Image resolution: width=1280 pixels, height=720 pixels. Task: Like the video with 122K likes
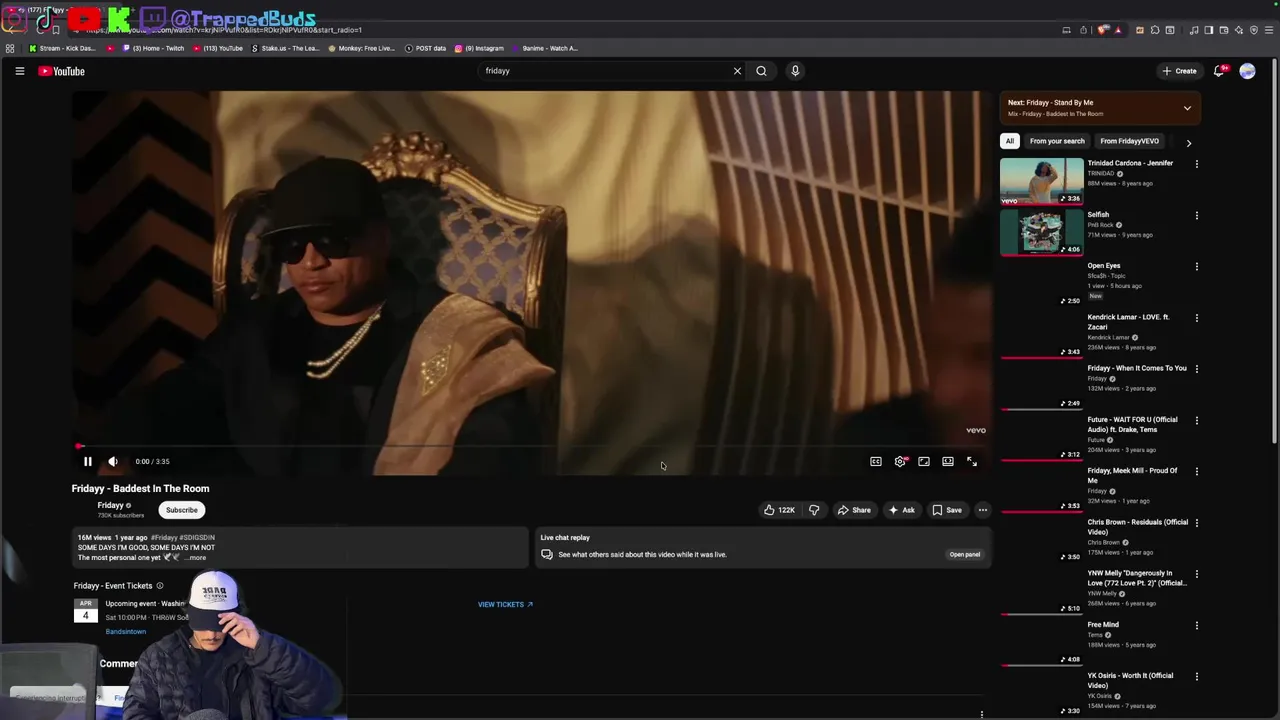tap(779, 510)
